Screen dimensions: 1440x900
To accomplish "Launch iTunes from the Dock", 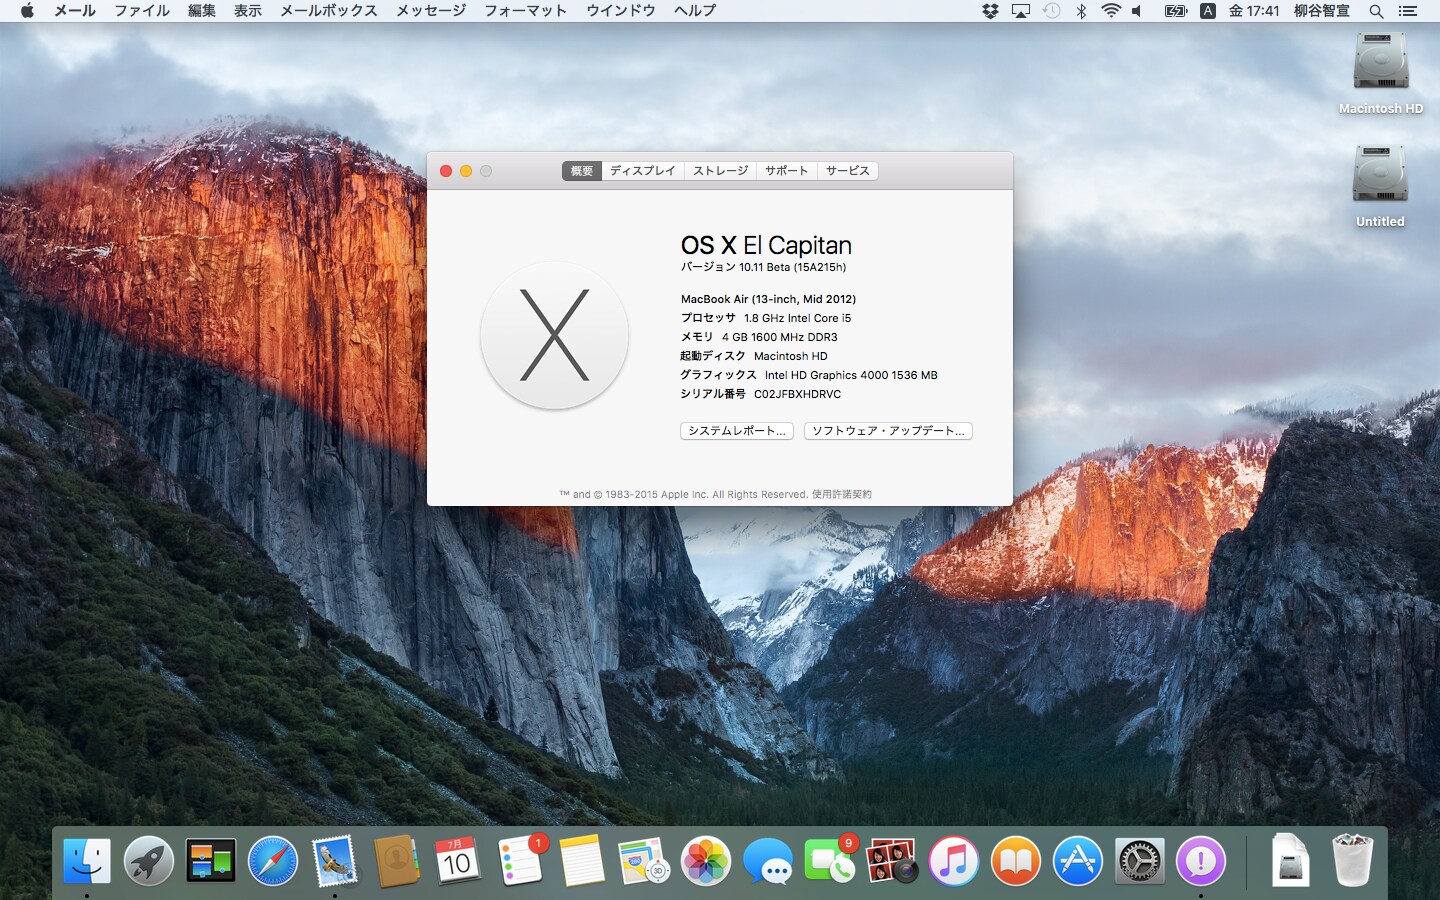I will tap(953, 860).
